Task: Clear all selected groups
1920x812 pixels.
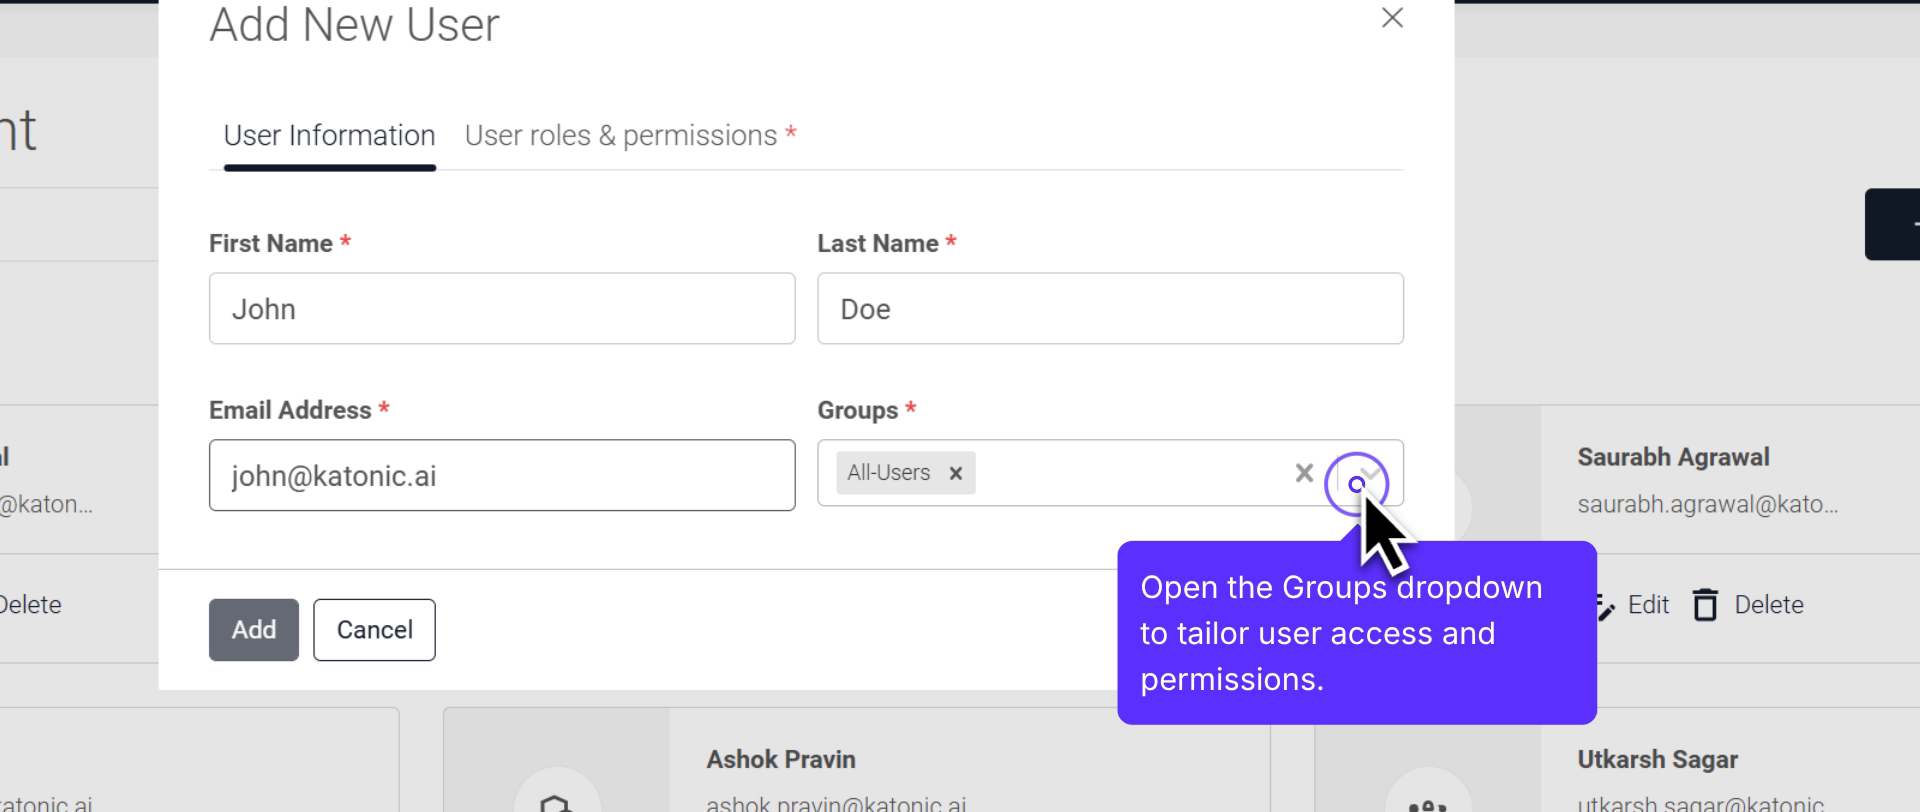Action: 1304,472
